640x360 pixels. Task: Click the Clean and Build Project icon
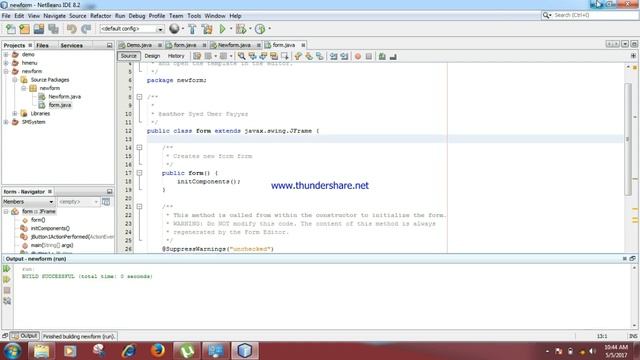pyautogui.click(x=207, y=29)
